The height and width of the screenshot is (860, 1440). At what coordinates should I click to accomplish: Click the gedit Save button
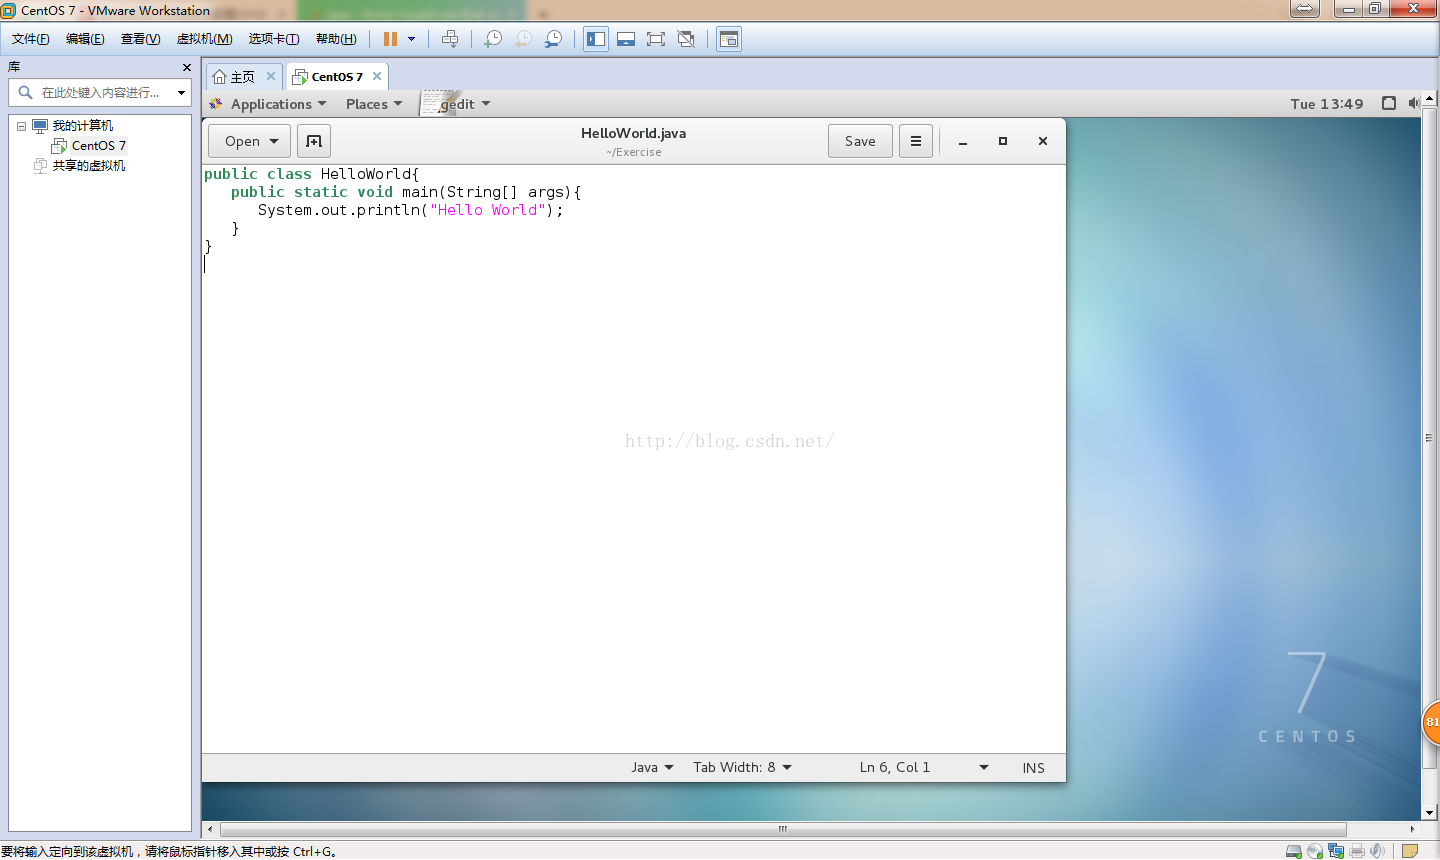(860, 141)
